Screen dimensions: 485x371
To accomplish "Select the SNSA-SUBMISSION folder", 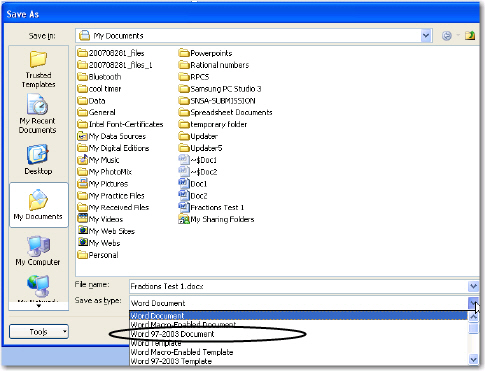I will (x=217, y=101).
